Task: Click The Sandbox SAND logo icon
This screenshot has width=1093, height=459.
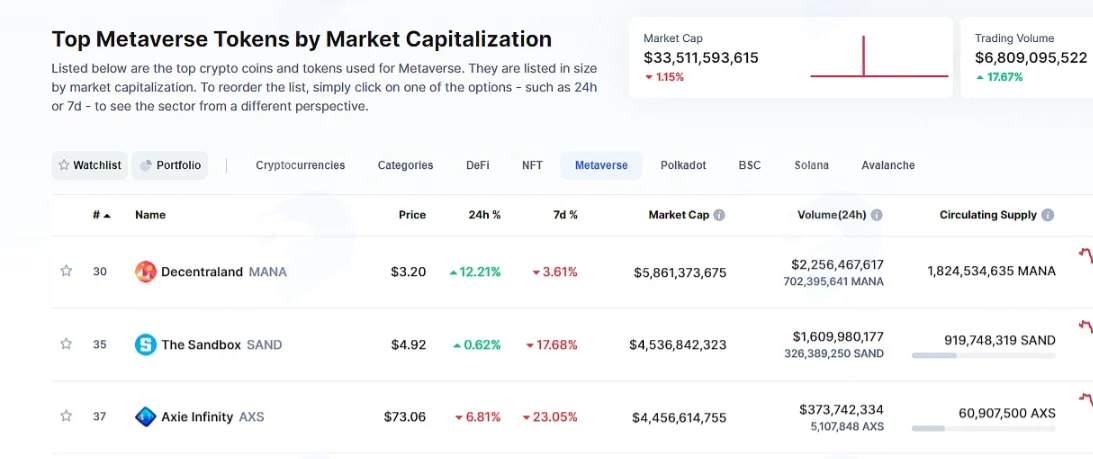Action: coord(145,345)
